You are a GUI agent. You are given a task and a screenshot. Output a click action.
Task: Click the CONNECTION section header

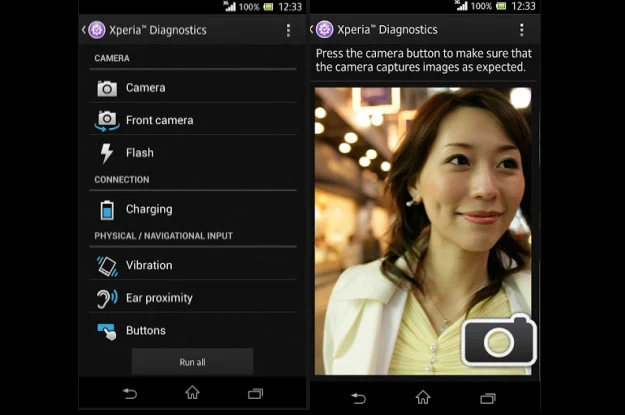pos(122,180)
